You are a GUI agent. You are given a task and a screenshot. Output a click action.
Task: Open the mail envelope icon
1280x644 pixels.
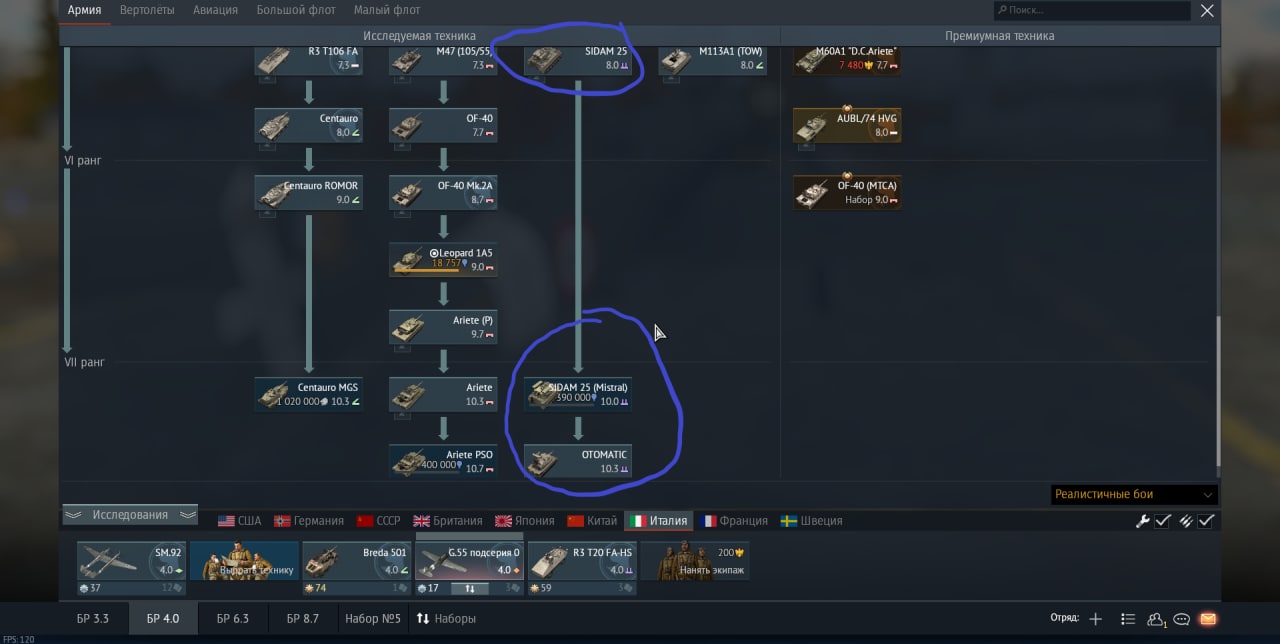[1208, 619]
